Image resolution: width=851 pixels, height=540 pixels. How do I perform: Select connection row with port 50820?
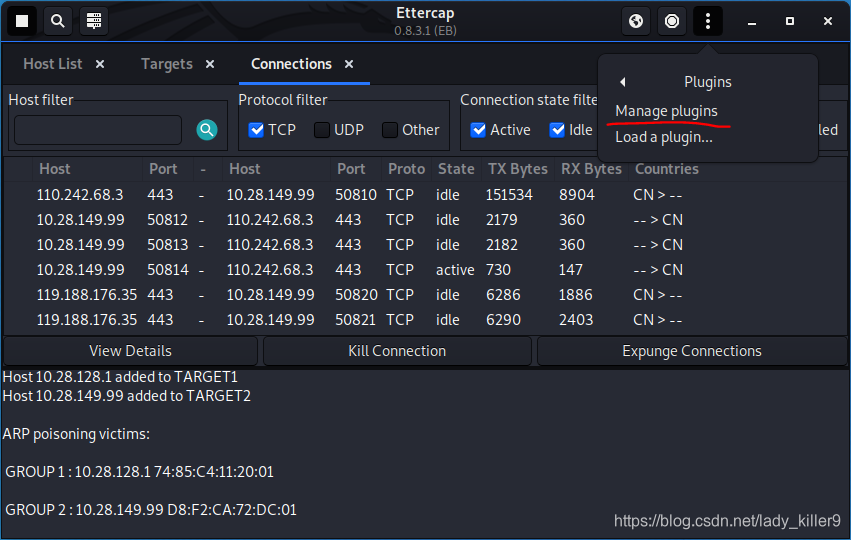[425, 295]
